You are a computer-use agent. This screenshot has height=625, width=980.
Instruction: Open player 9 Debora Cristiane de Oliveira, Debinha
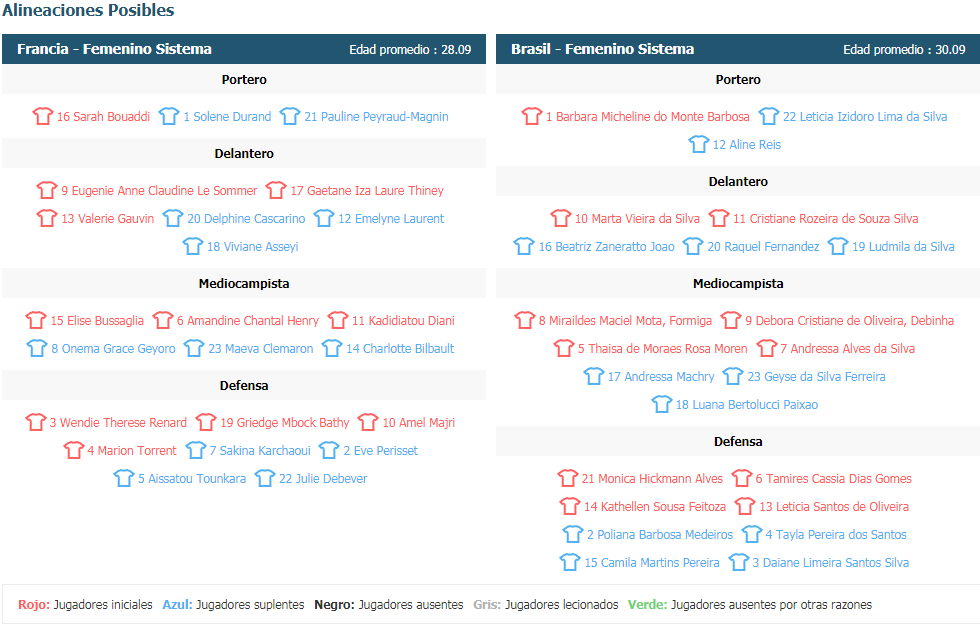849,321
